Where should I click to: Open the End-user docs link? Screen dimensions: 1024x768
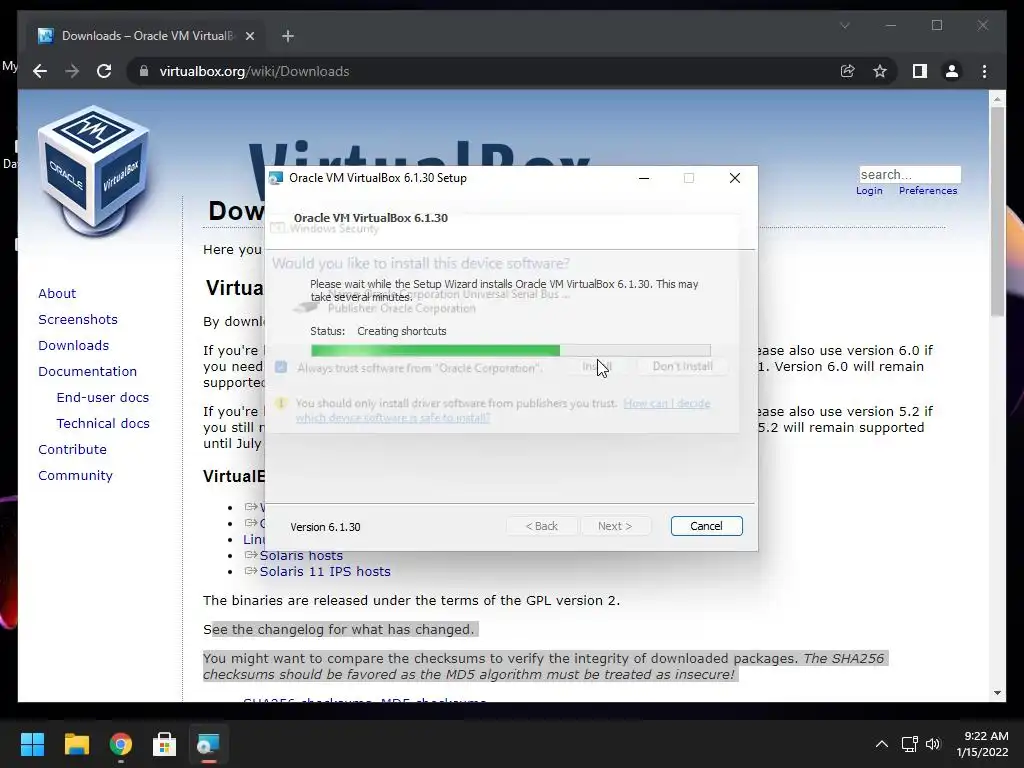click(x=103, y=397)
